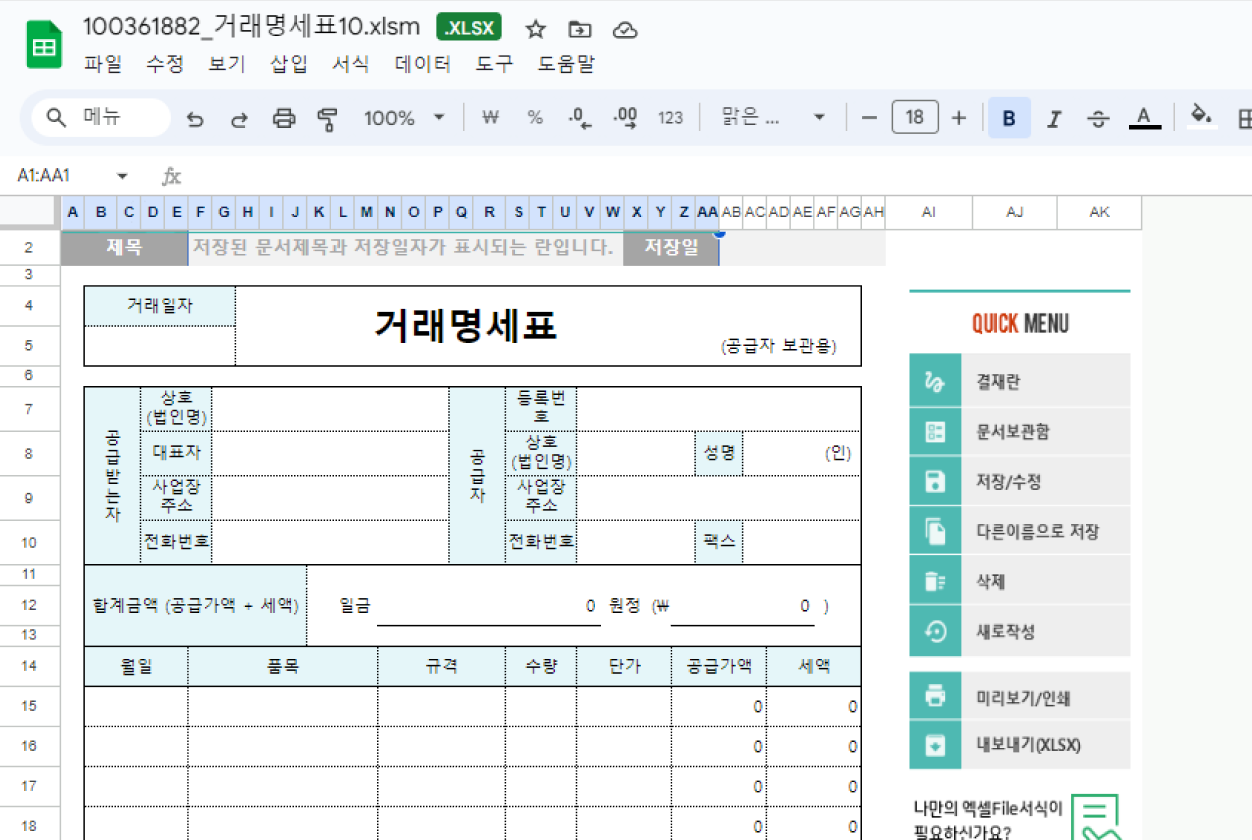Click the font size field showing 18
The height and width of the screenshot is (840, 1252).
pyautogui.click(x=915, y=118)
